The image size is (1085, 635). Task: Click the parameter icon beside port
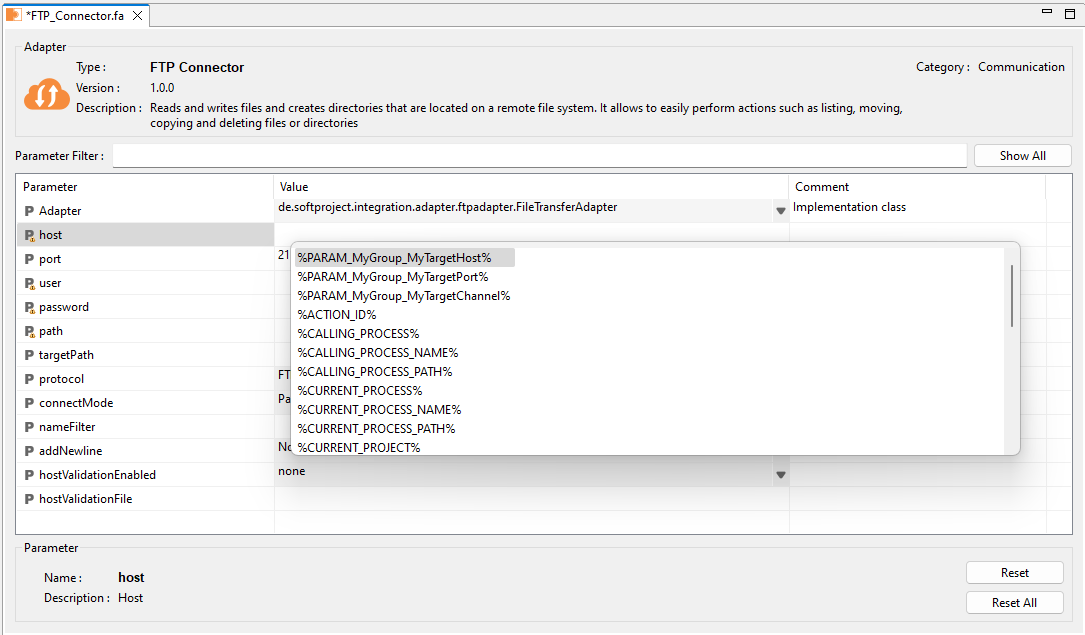[x=30, y=258]
